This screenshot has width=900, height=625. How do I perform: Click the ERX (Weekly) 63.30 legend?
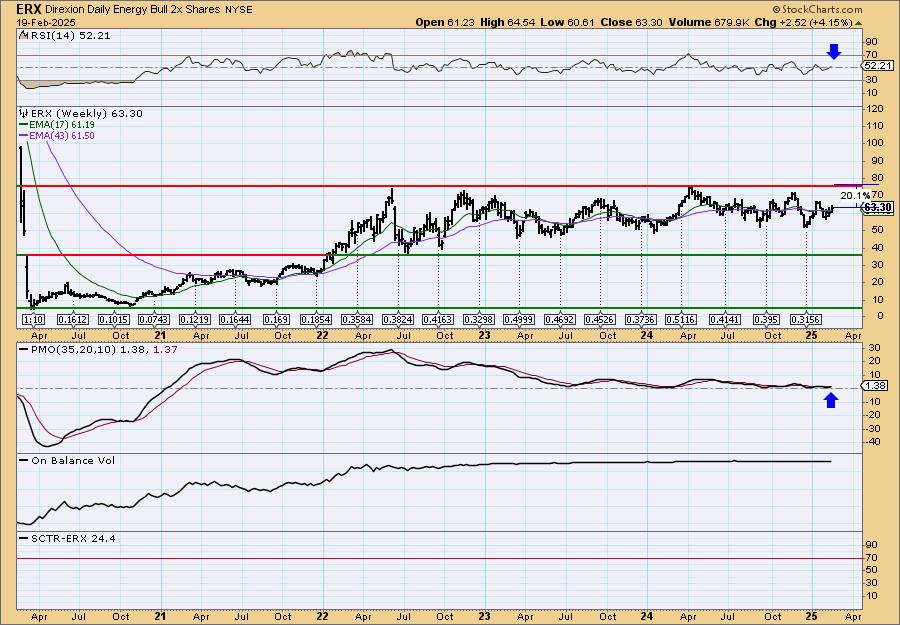(87, 113)
